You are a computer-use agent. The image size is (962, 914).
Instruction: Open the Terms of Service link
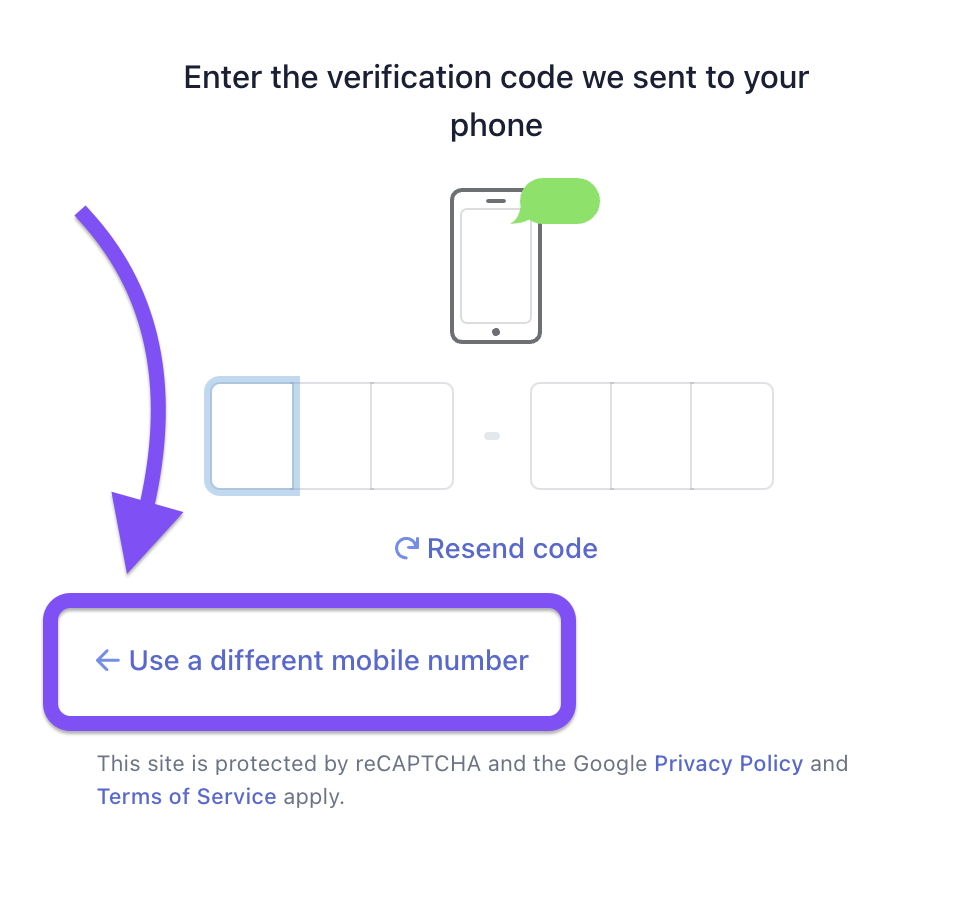186,797
